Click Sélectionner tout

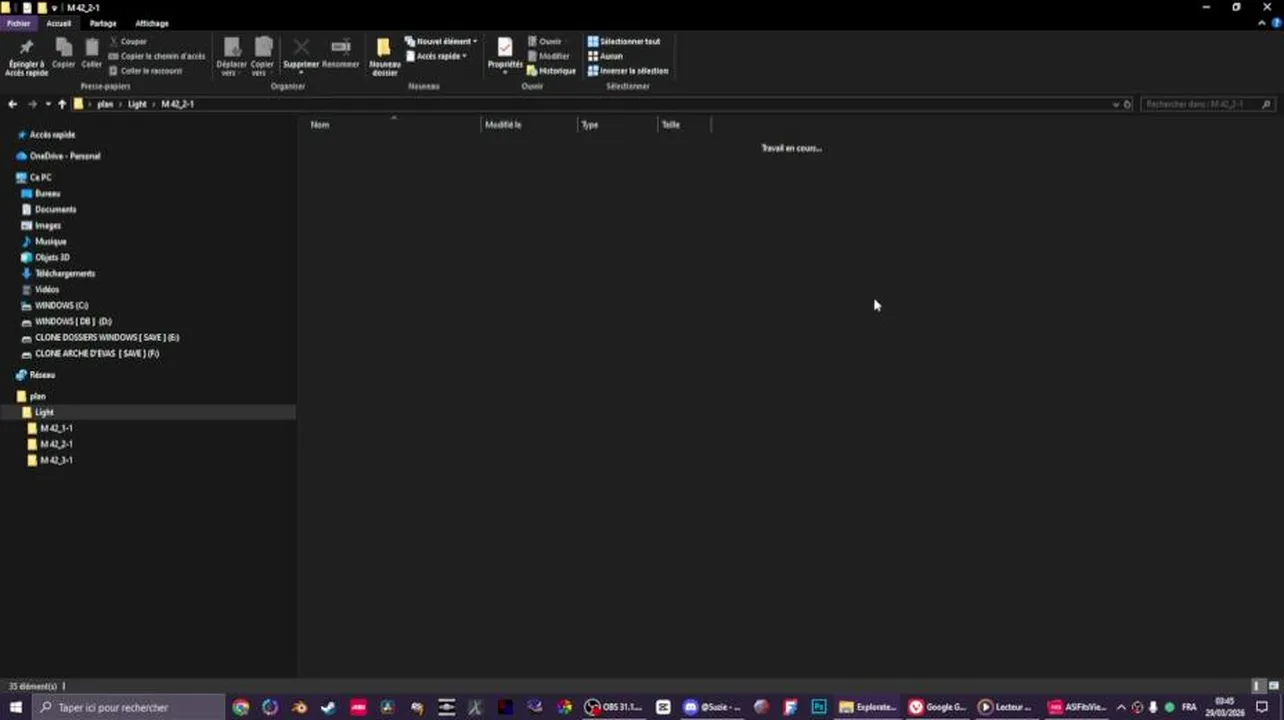click(623, 42)
